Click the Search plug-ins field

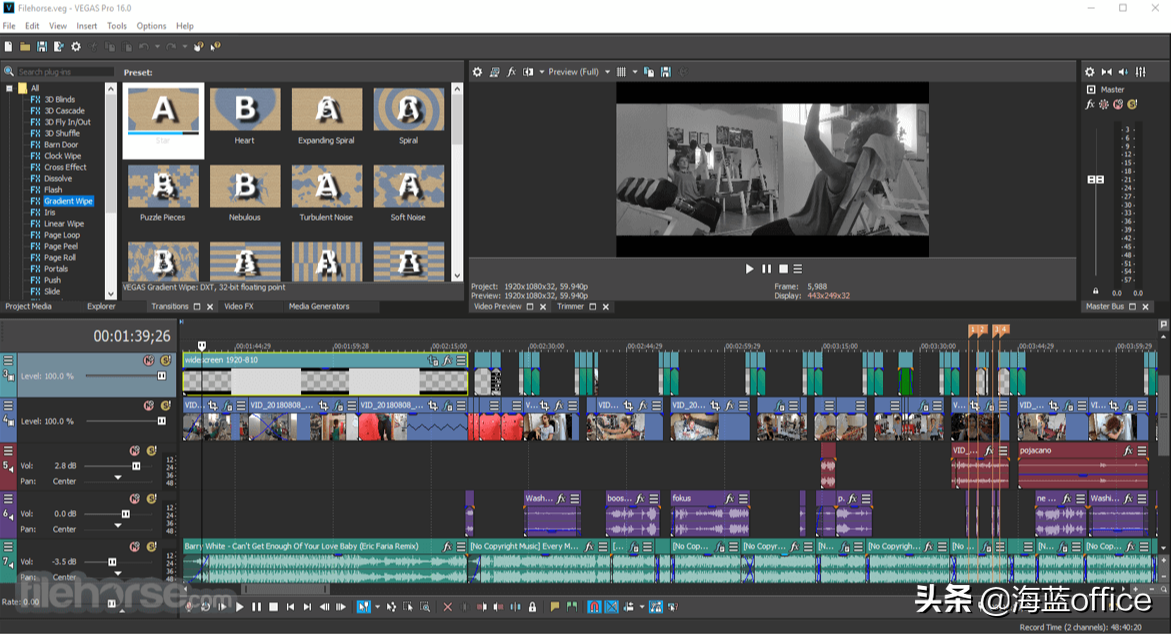64,72
